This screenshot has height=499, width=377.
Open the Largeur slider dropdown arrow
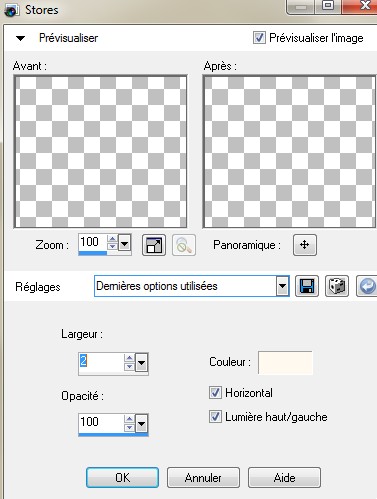coord(141,362)
